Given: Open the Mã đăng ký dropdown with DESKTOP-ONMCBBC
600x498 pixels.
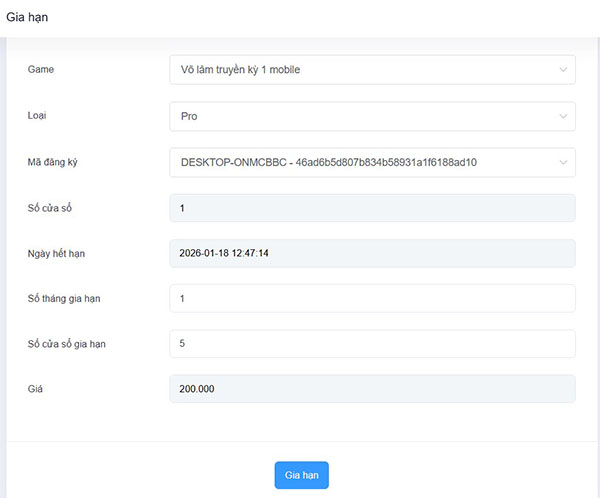Looking at the screenshot, I should (360, 162).
